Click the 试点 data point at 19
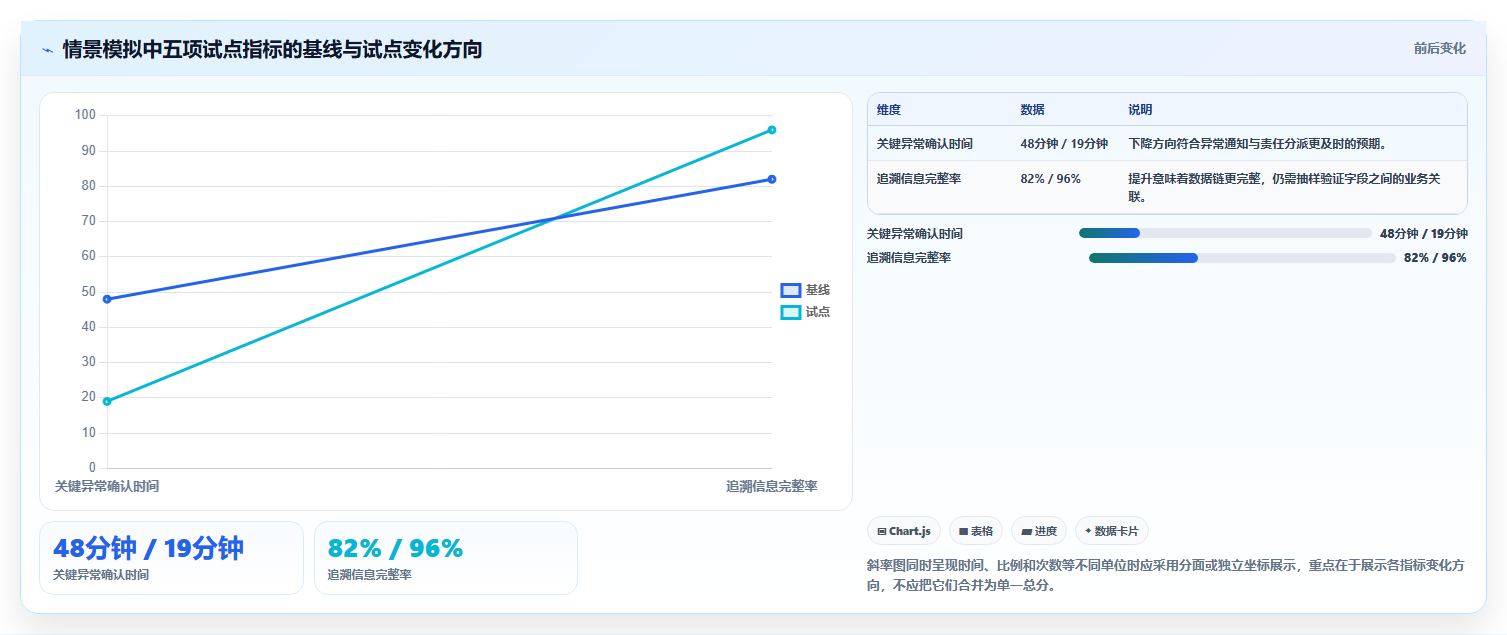Image resolution: width=1507 pixels, height=635 pixels. (107, 401)
